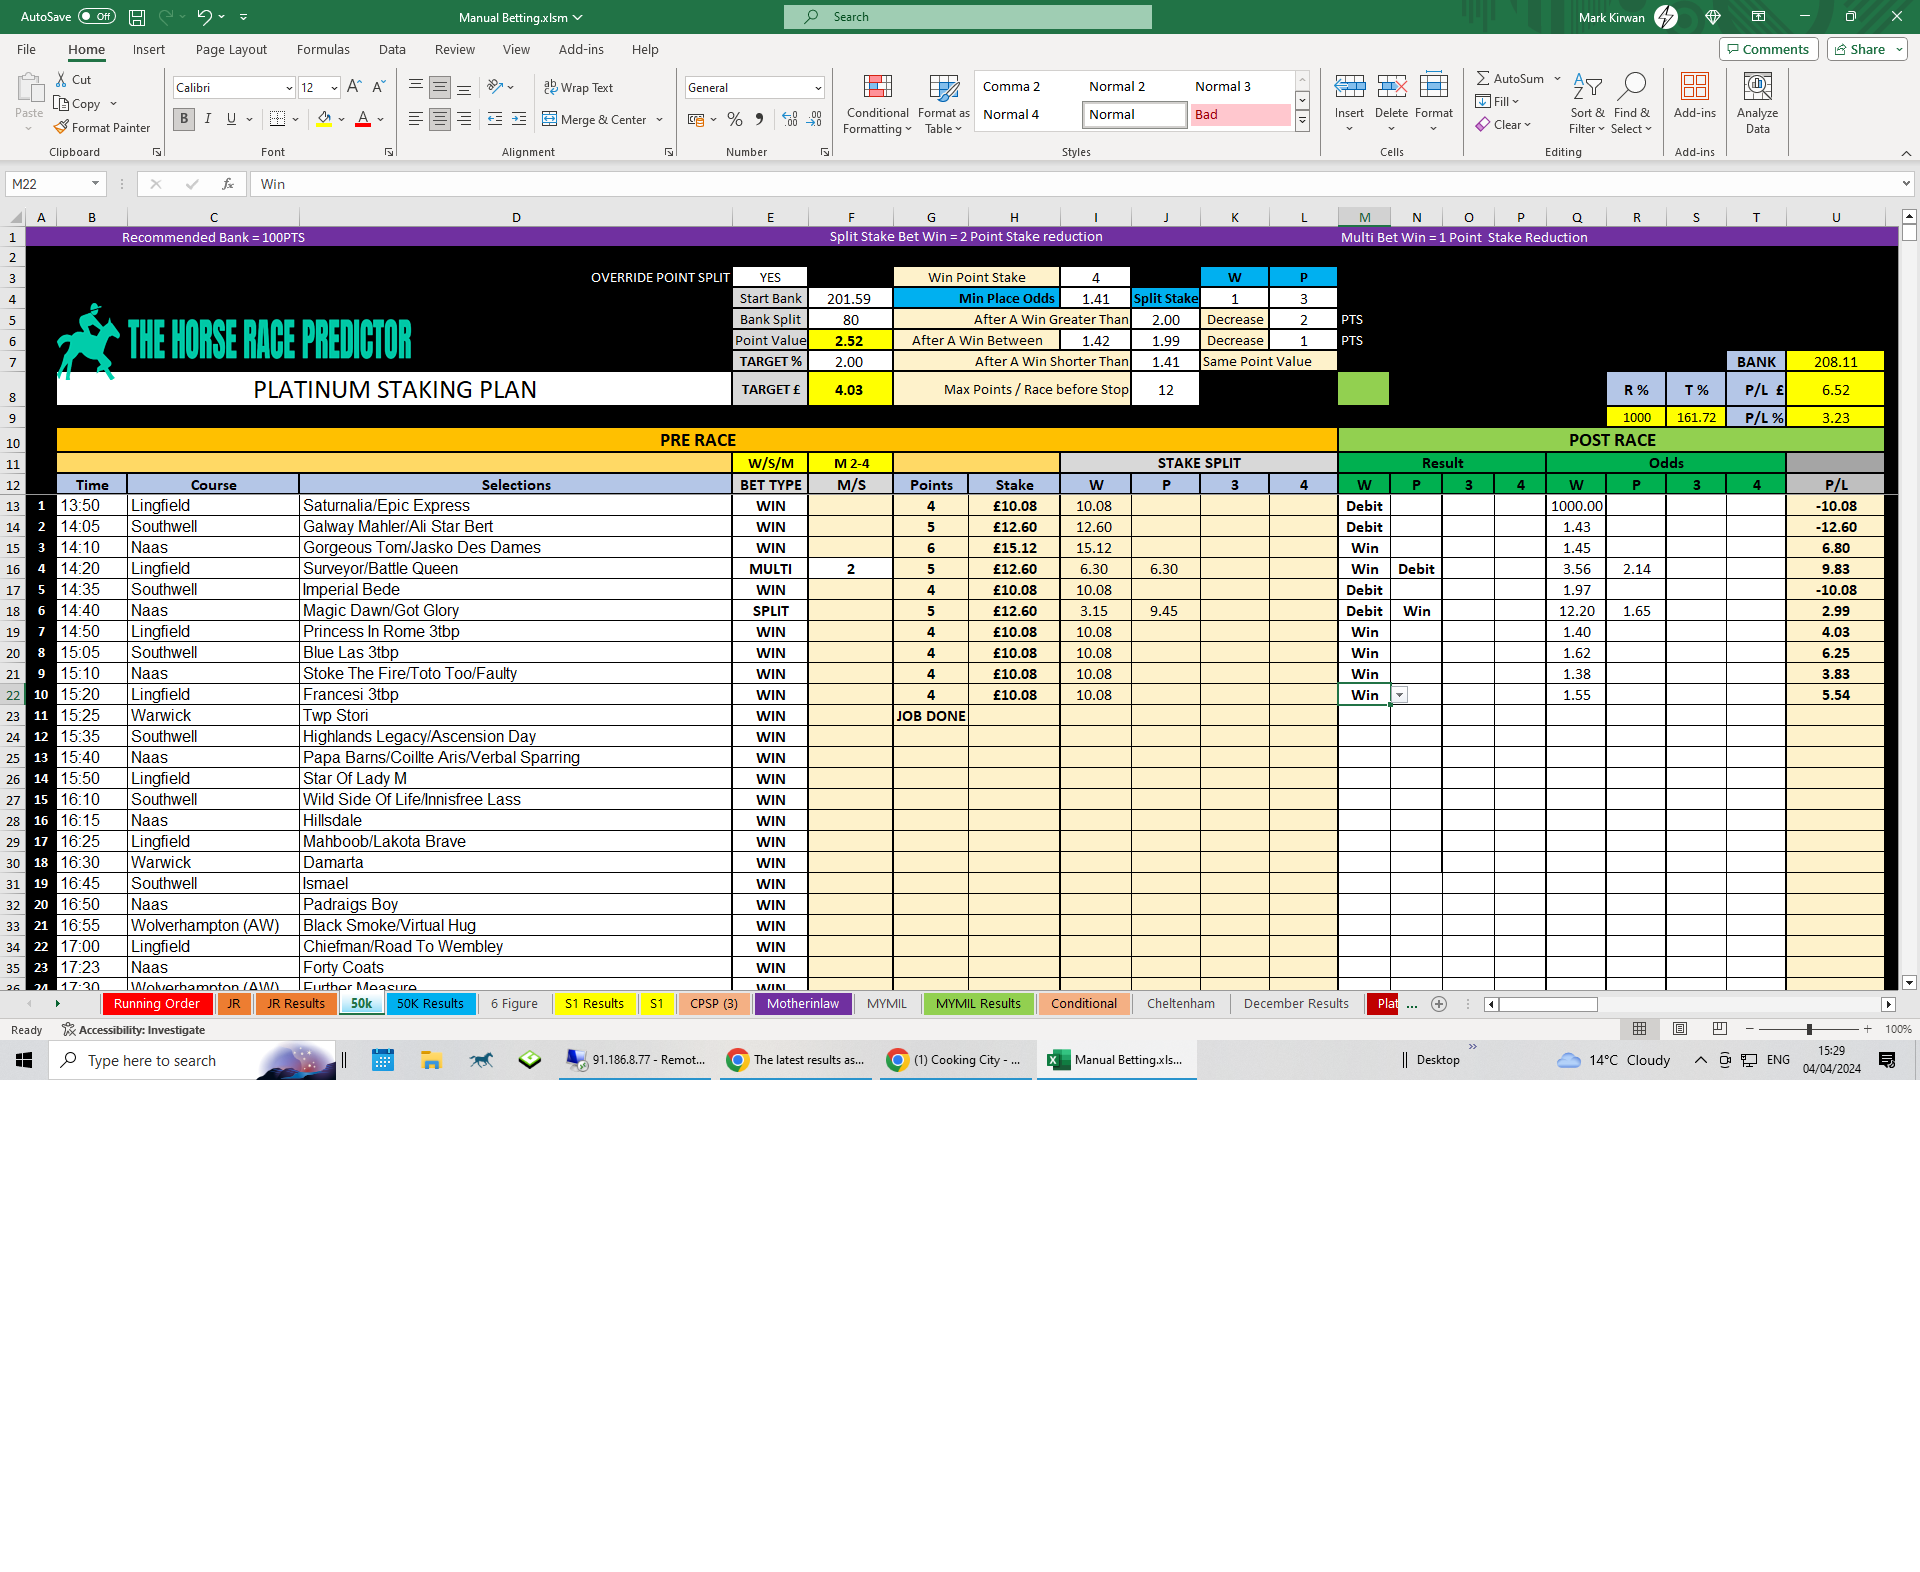Click the Align Right icon
Image resolution: width=1920 pixels, height=1572 pixels.
(464, 119)
